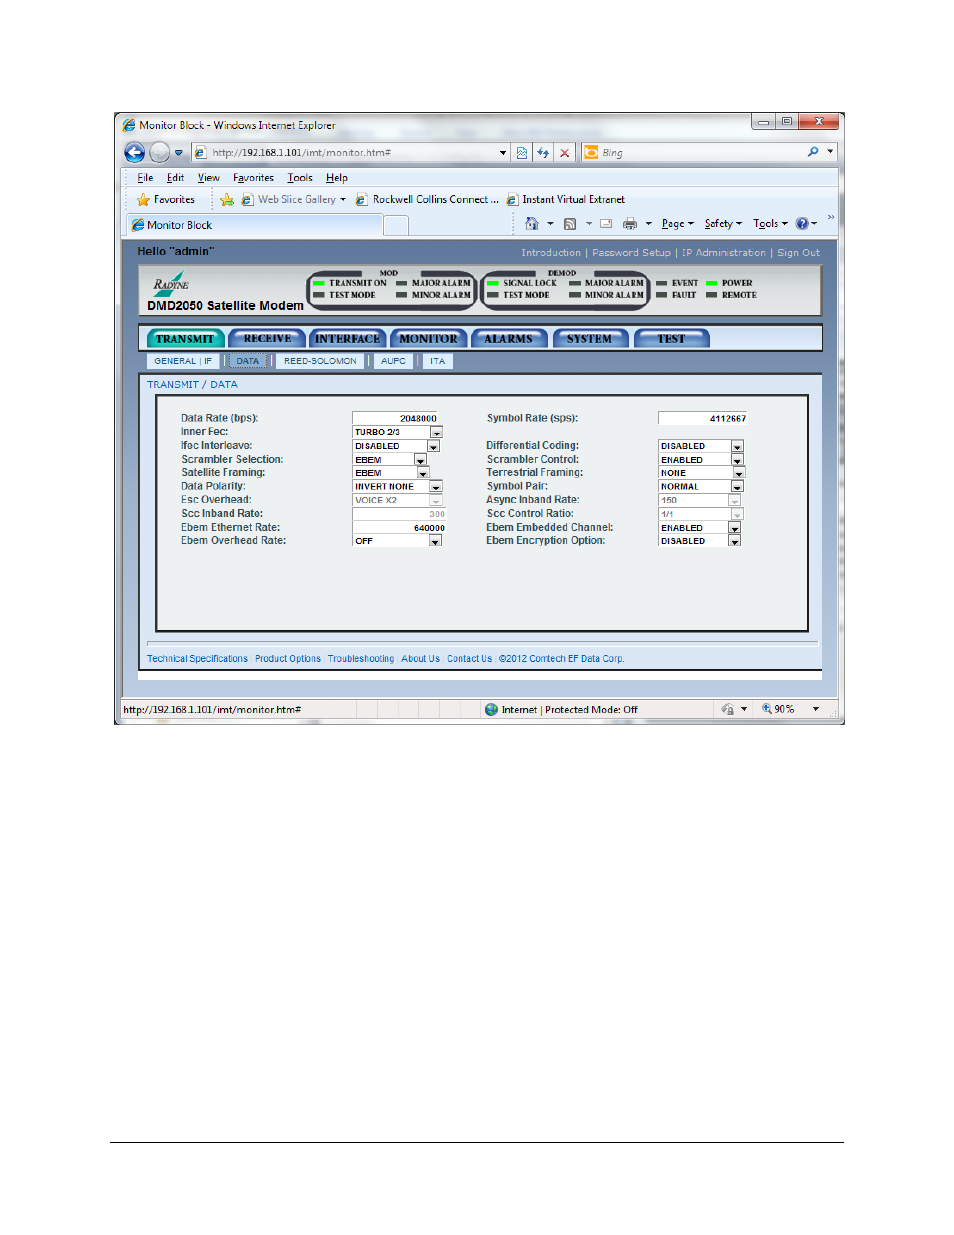Image resolution: width=954 pixels, height=1235 pixels.
Task: Click the Sign Out link
Action: pyautogui.click(x=798, y=253)
